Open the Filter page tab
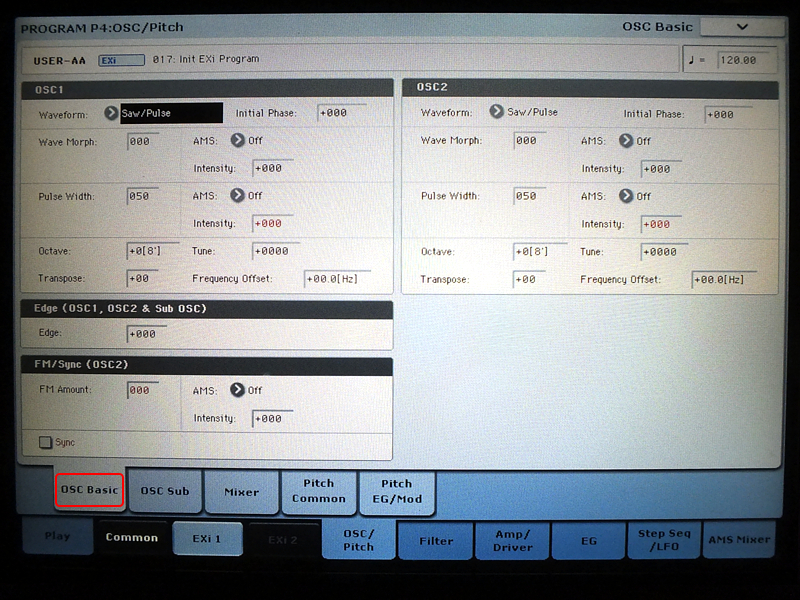This screenshot has width=800, height=600. click(x=436, y=541)
